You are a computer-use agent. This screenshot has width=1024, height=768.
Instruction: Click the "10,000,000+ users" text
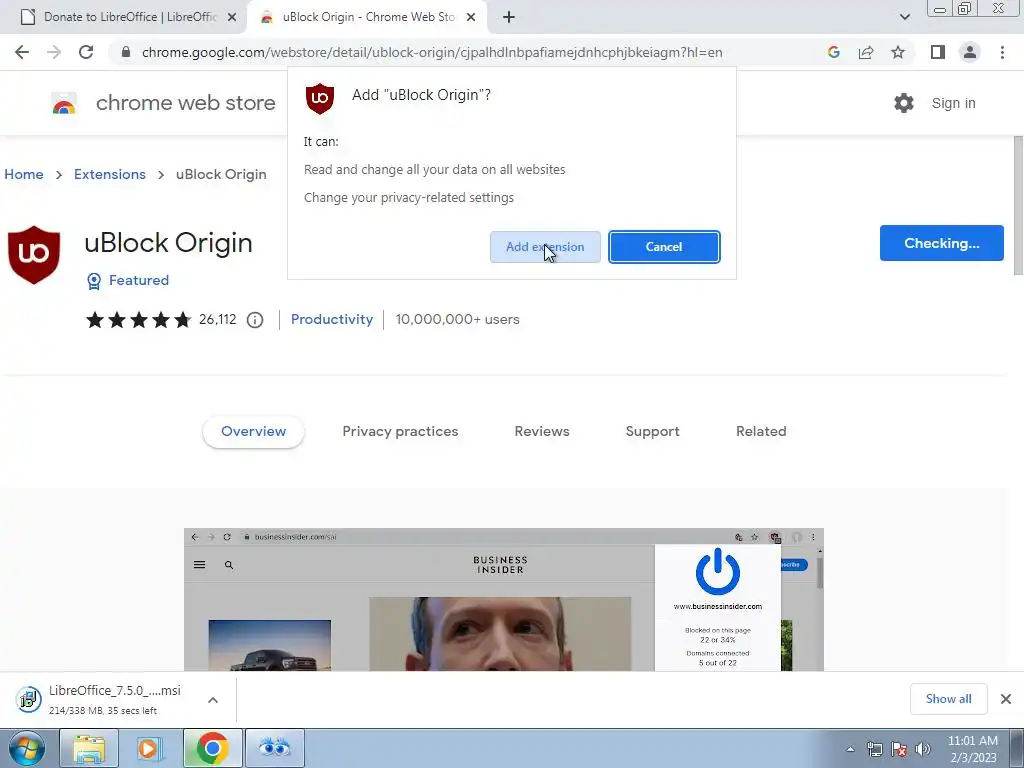tap(457, 319)
